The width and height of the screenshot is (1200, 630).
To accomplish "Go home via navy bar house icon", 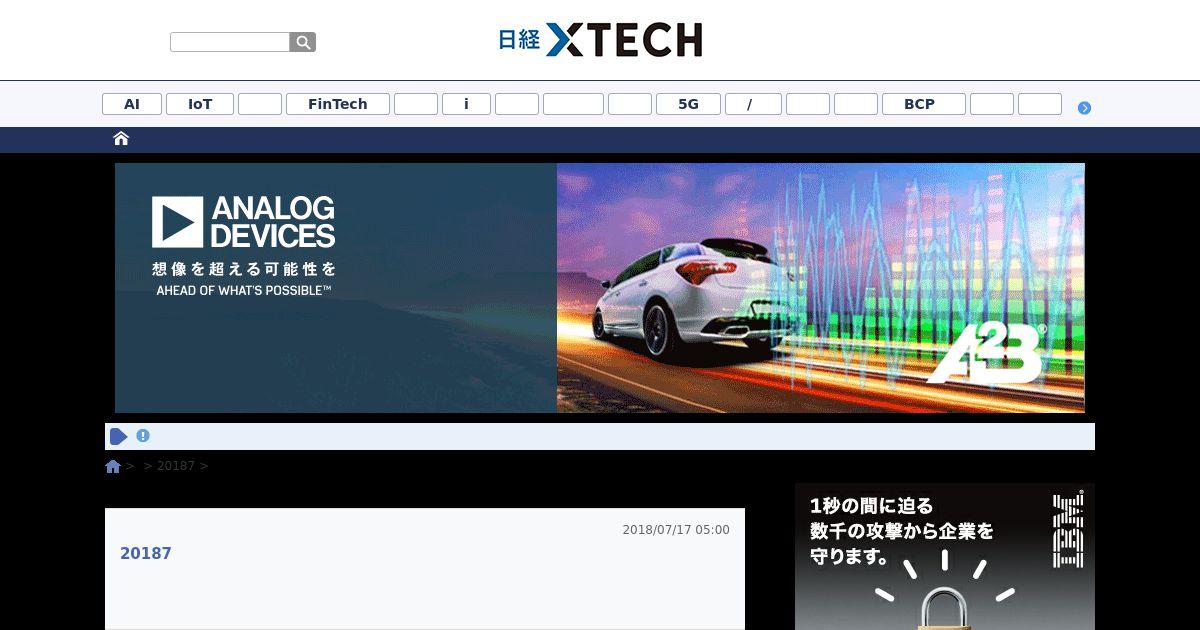I will click(x=121, y=139).
